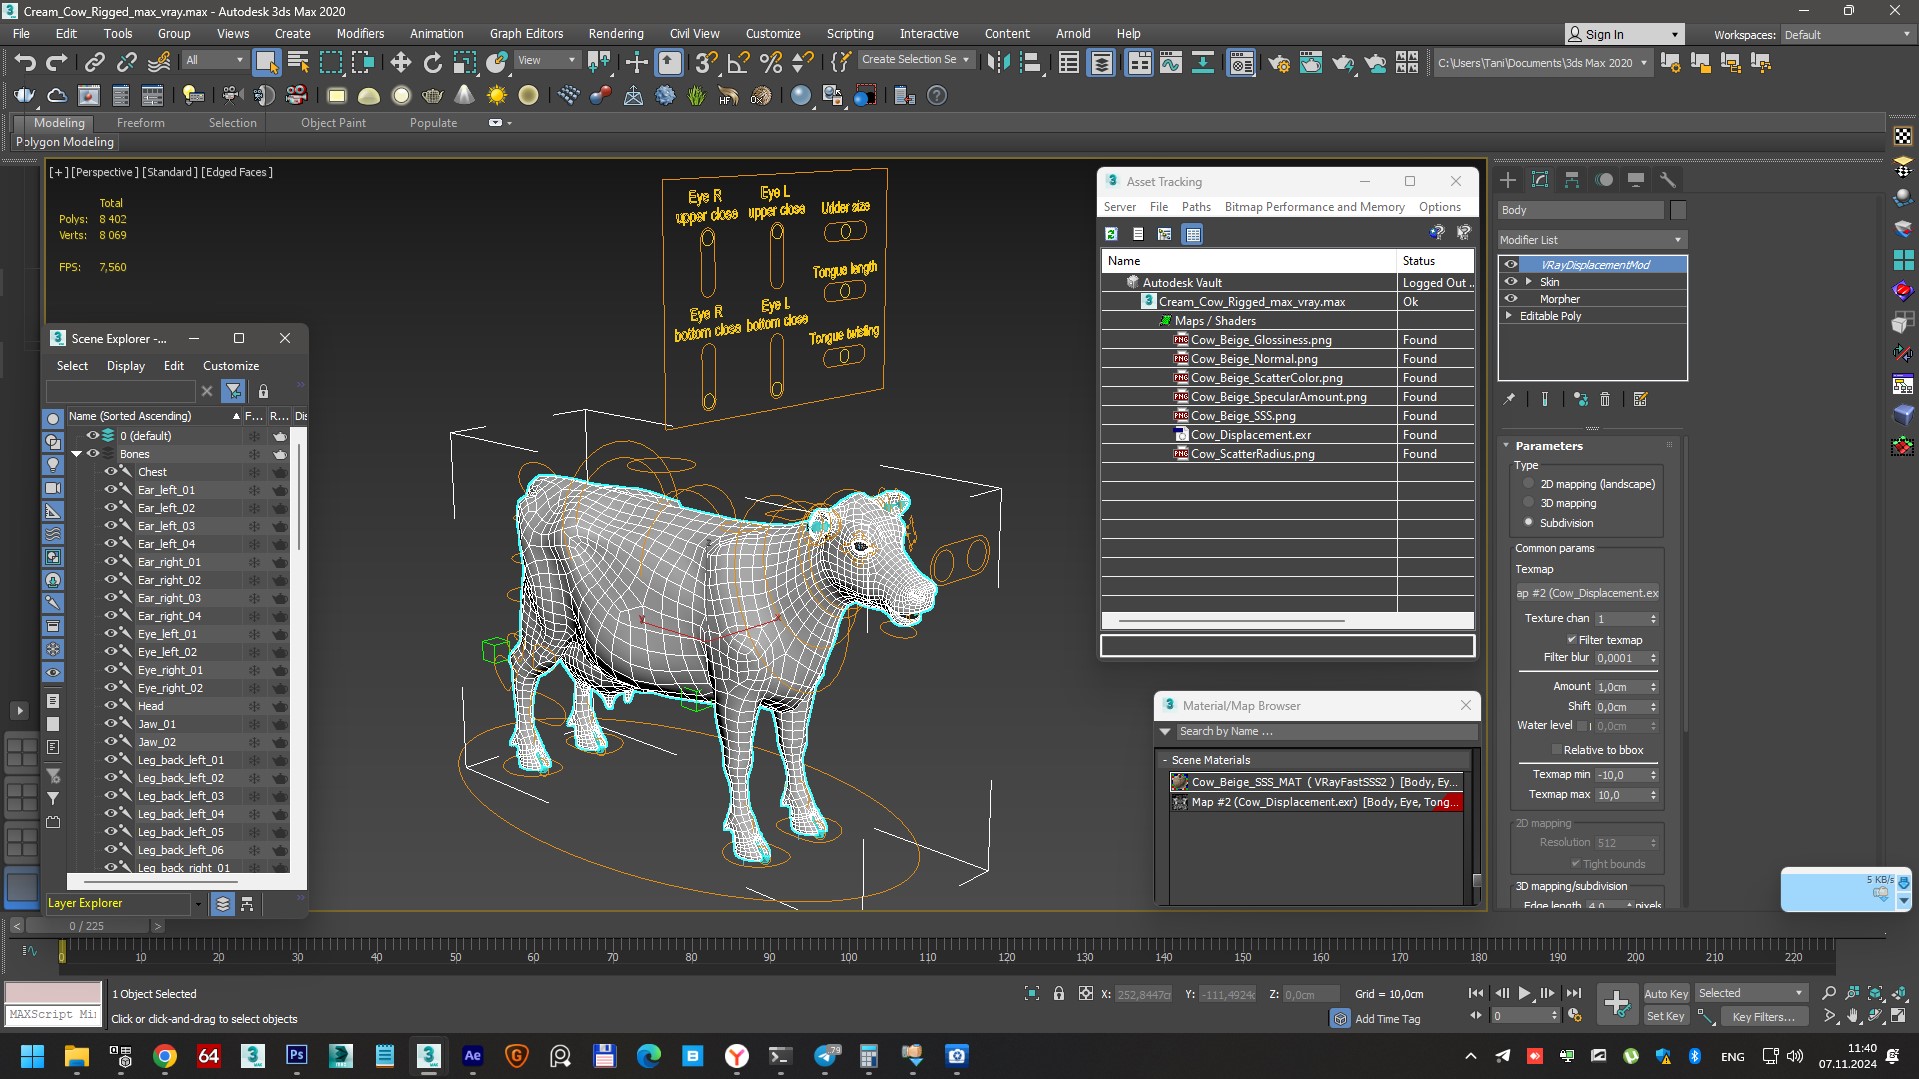Click the Set Key button
1919x1079 pixels.
1666,1016
